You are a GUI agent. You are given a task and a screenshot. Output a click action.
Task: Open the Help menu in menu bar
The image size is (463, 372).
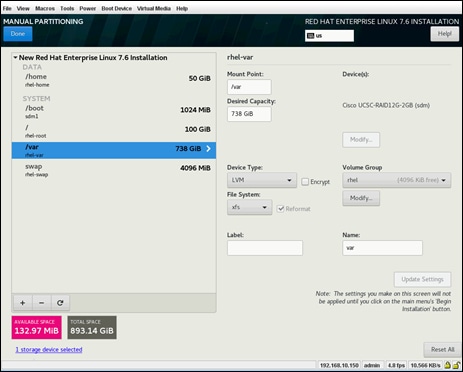(182, 8)
